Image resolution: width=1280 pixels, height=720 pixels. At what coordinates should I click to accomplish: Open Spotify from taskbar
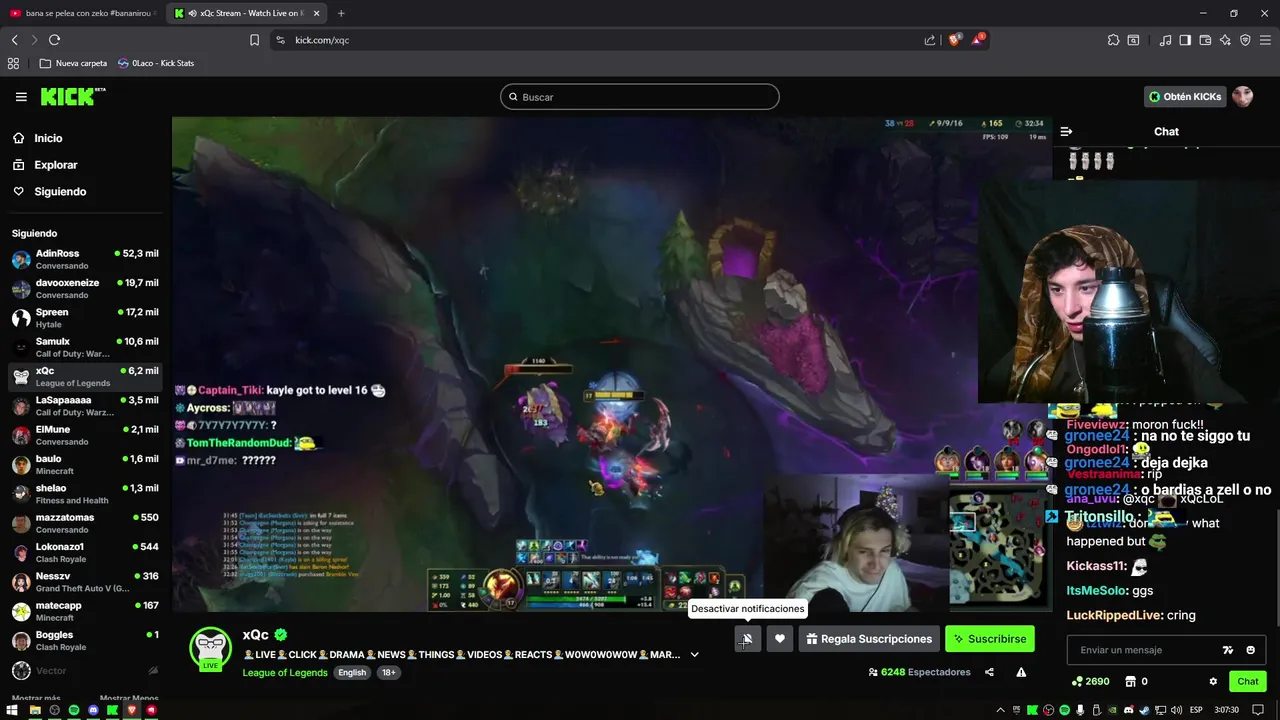(74, 710)
